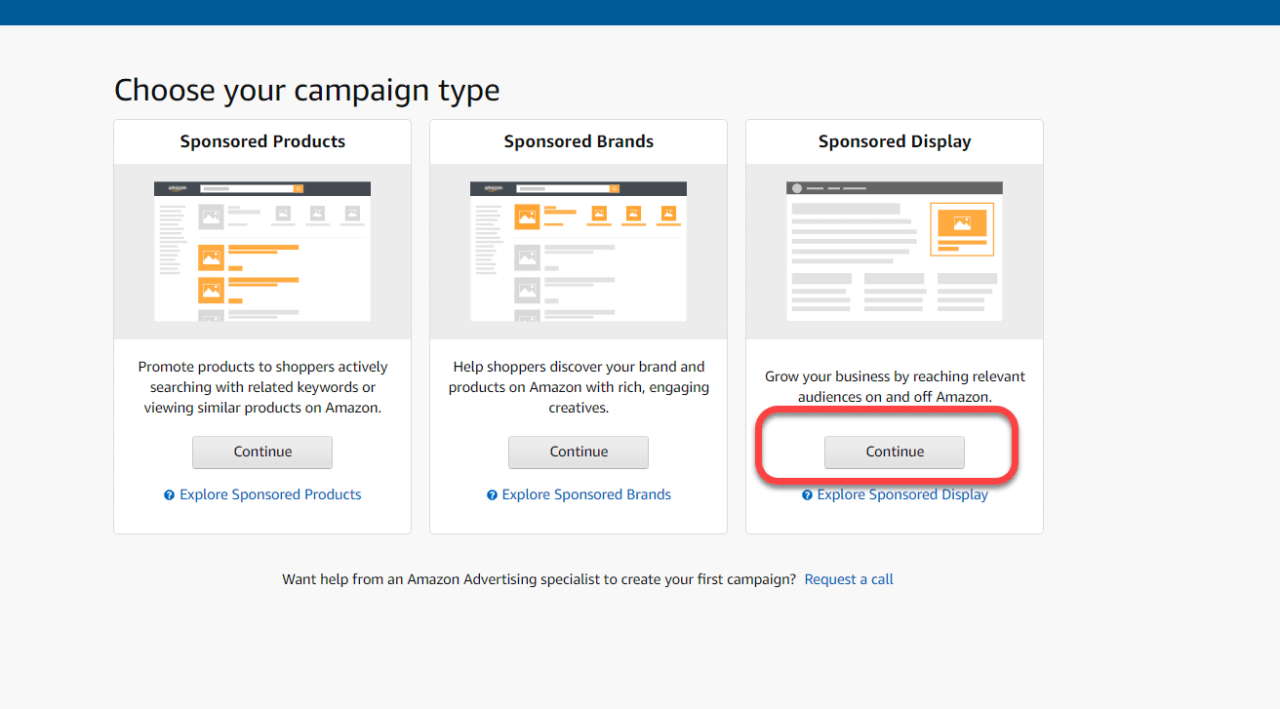Open the Explore Sponsored Brands link
The image size is (1280, 709).
click(x=586, y=494)
